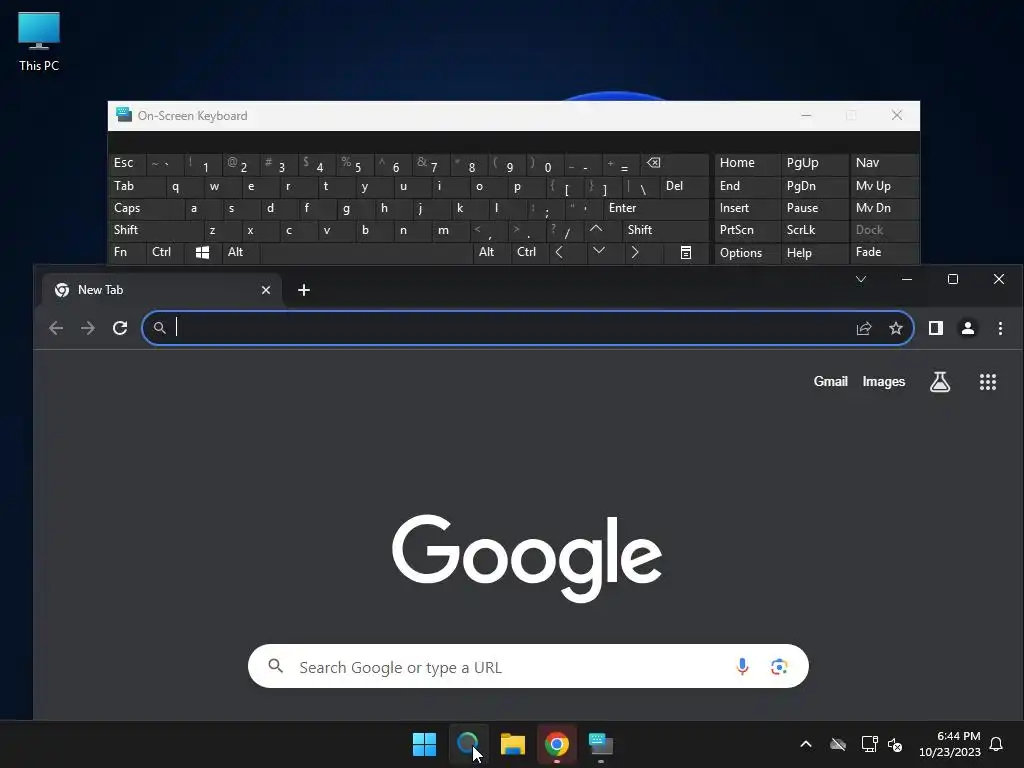Click the backspace key on the On-Screen Keyboard
The width and height of the screenshot is (1024, 768).
pyautogui.click(x=673, y=163)
